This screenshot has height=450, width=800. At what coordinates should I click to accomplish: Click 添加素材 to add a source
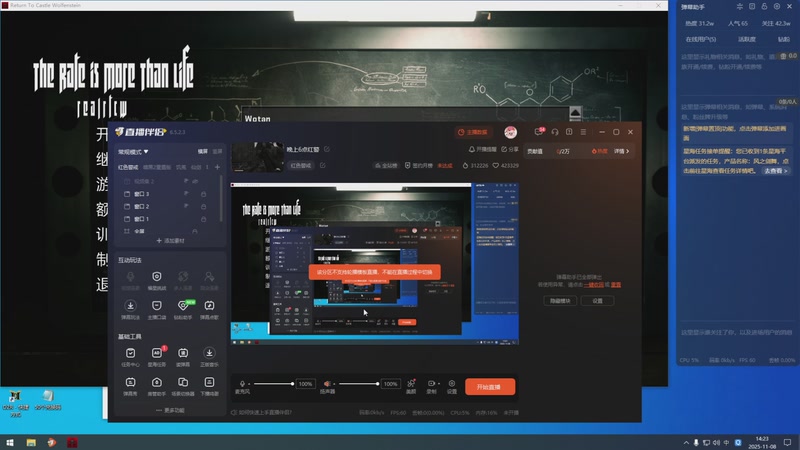170,240
